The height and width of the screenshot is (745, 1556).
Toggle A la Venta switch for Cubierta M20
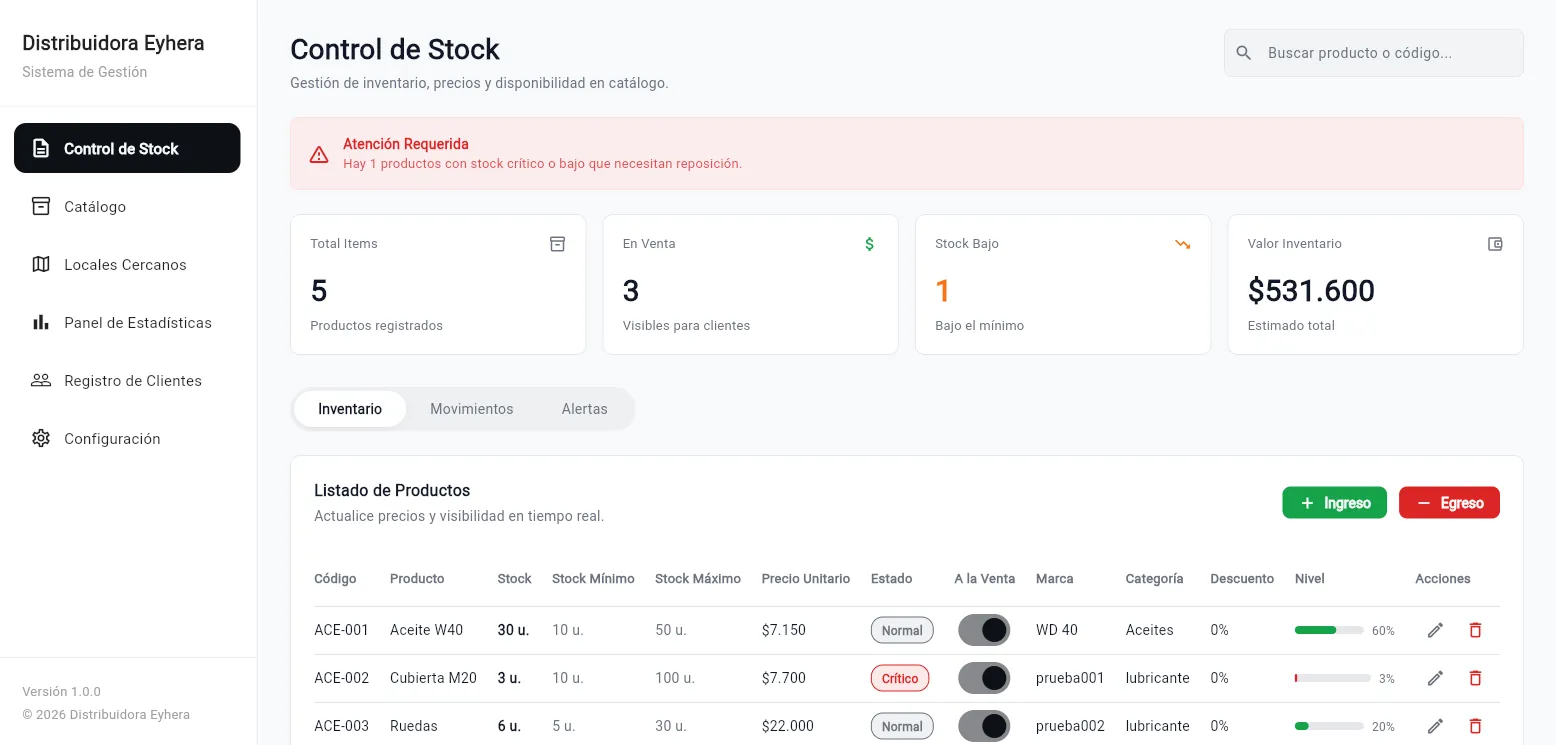pos(984,678)
